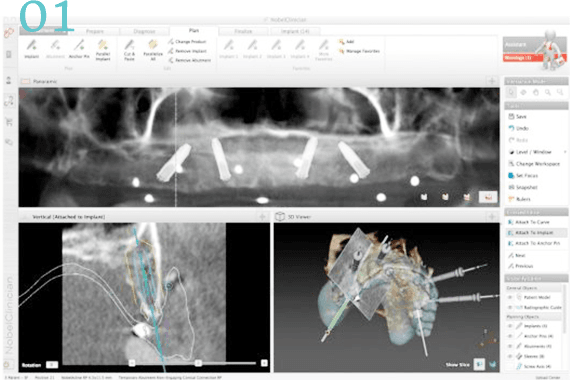Switch to the Diagnose tab
The height and width of the screenshot is (380, 570).
tap(144, 31)
